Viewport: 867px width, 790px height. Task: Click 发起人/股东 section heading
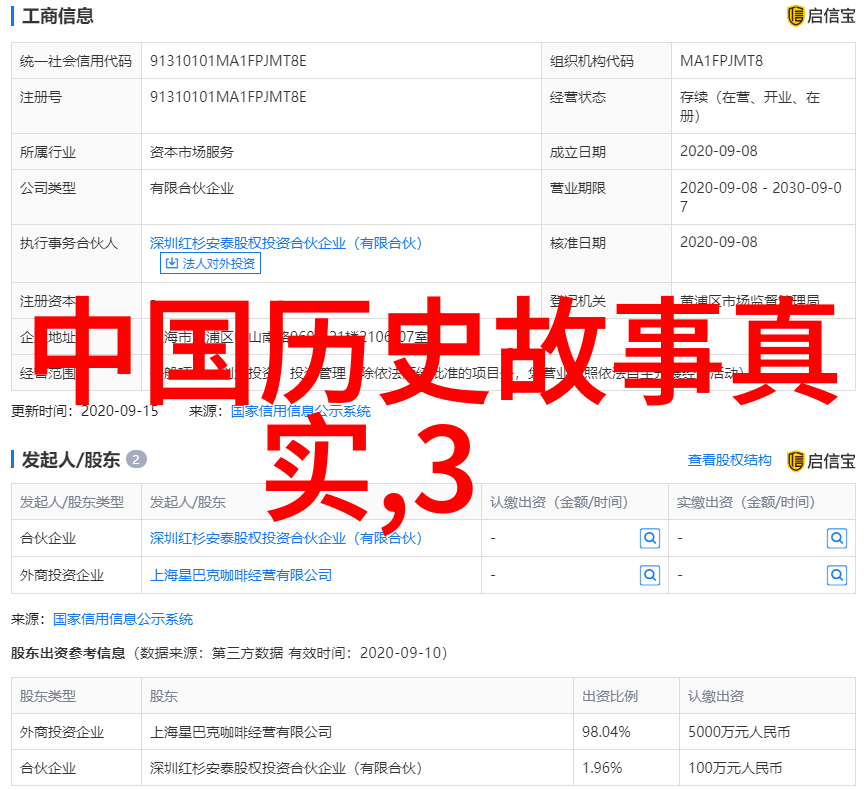tap(71, 459)
